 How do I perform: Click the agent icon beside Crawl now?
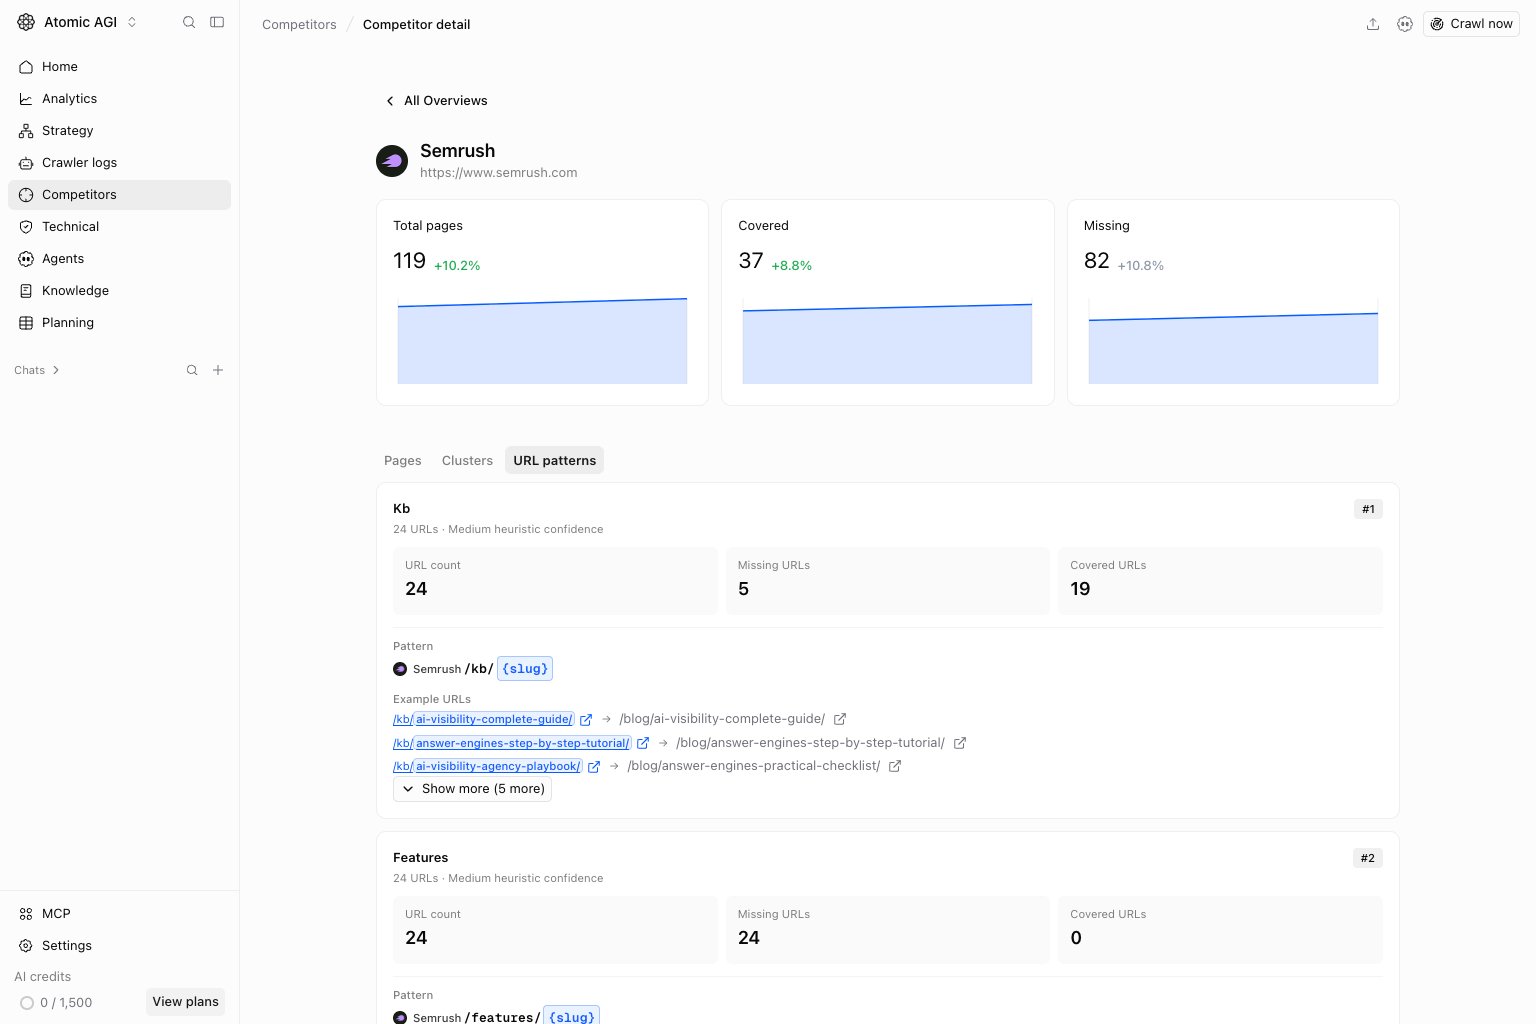(x=1405, y=24)
